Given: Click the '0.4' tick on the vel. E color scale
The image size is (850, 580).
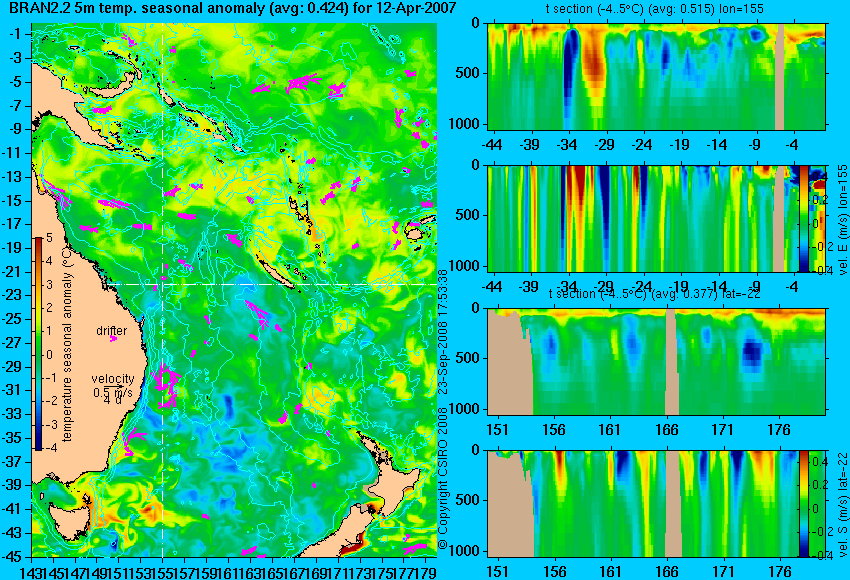Looking at the screenshot, I should [819, 177].
